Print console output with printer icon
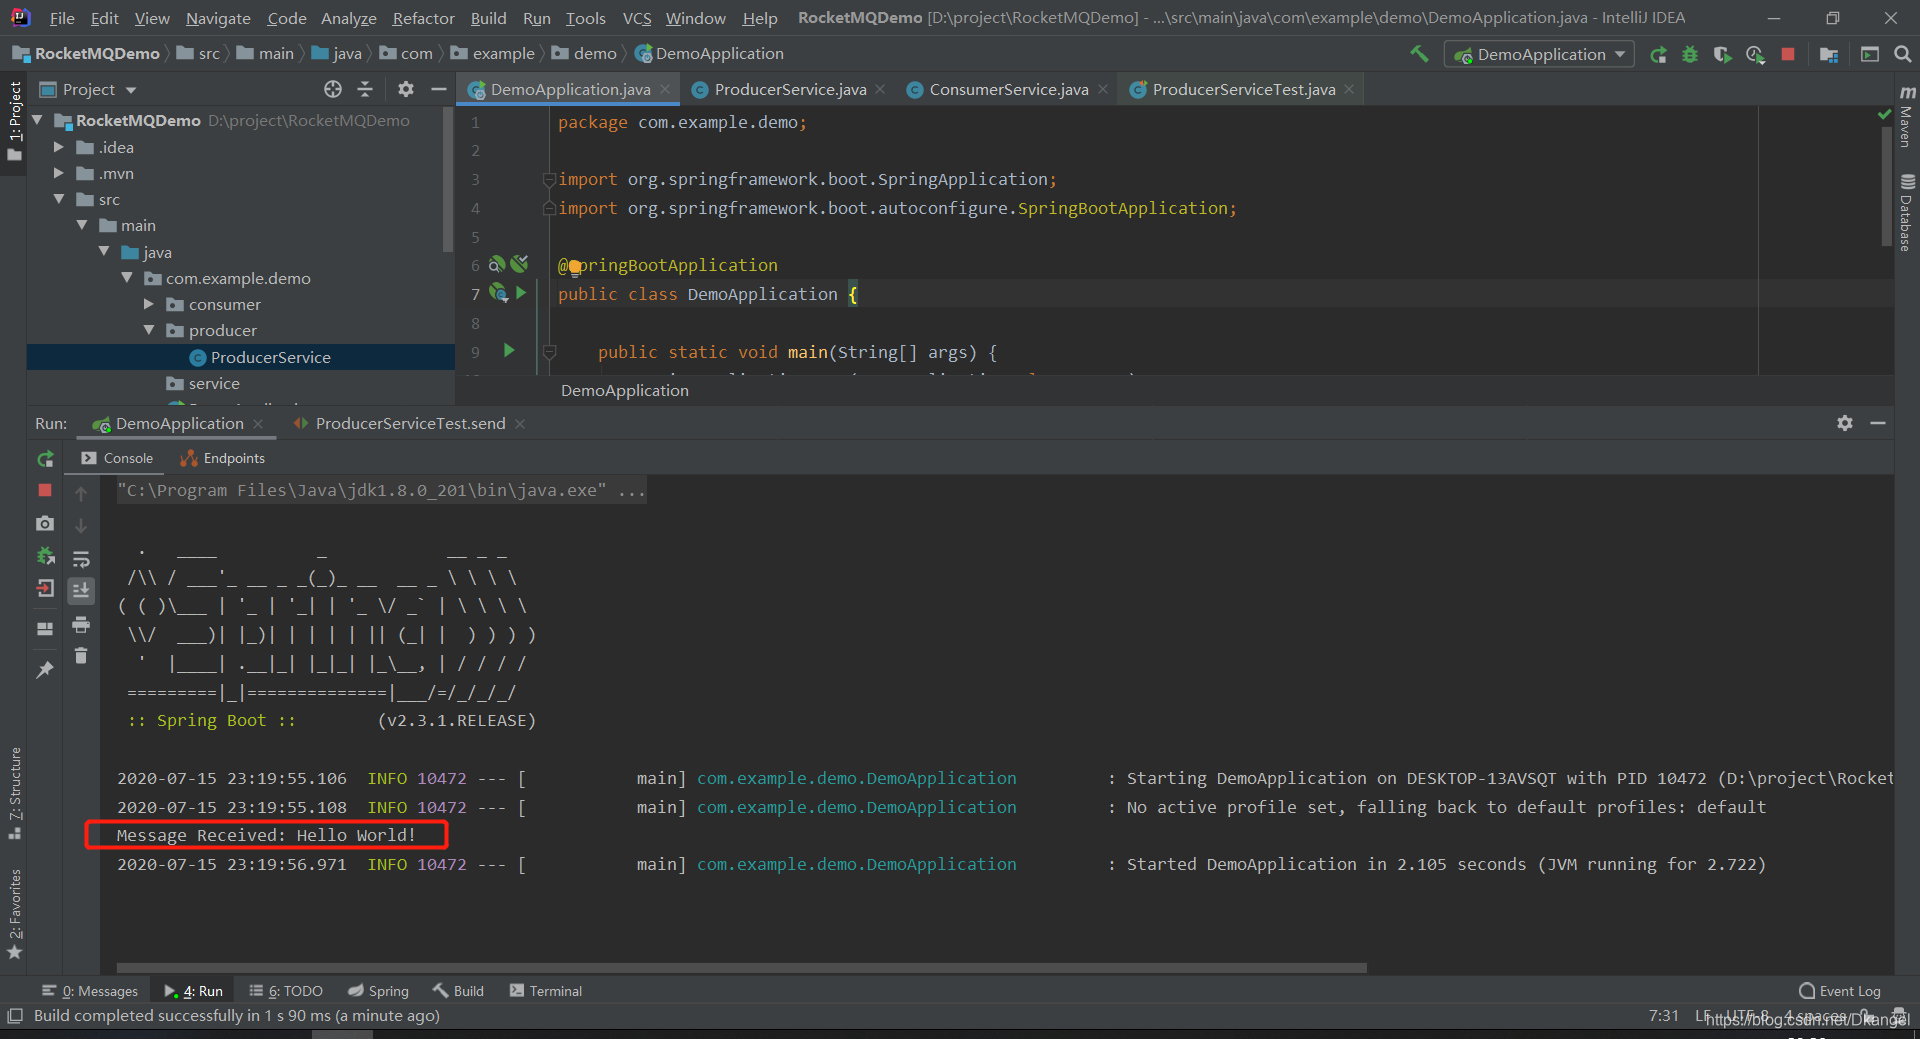This screenshot has width=1920, height=1039. (81, 625)
